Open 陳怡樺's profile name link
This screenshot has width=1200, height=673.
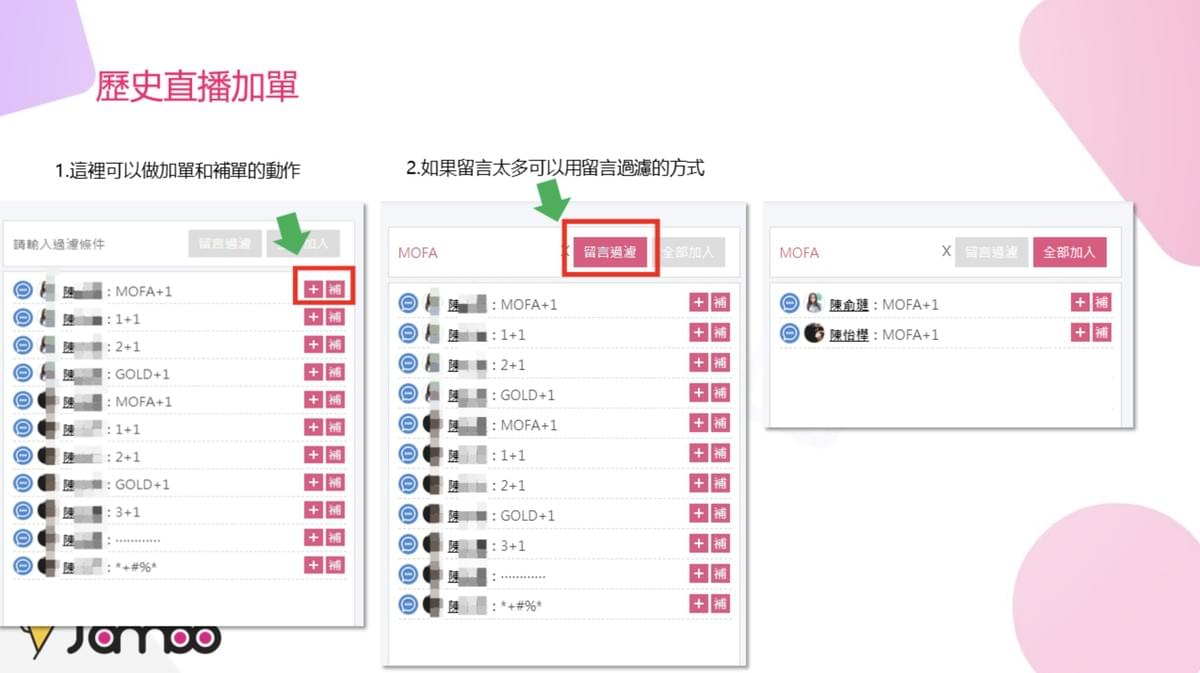[x=849, y=335]
